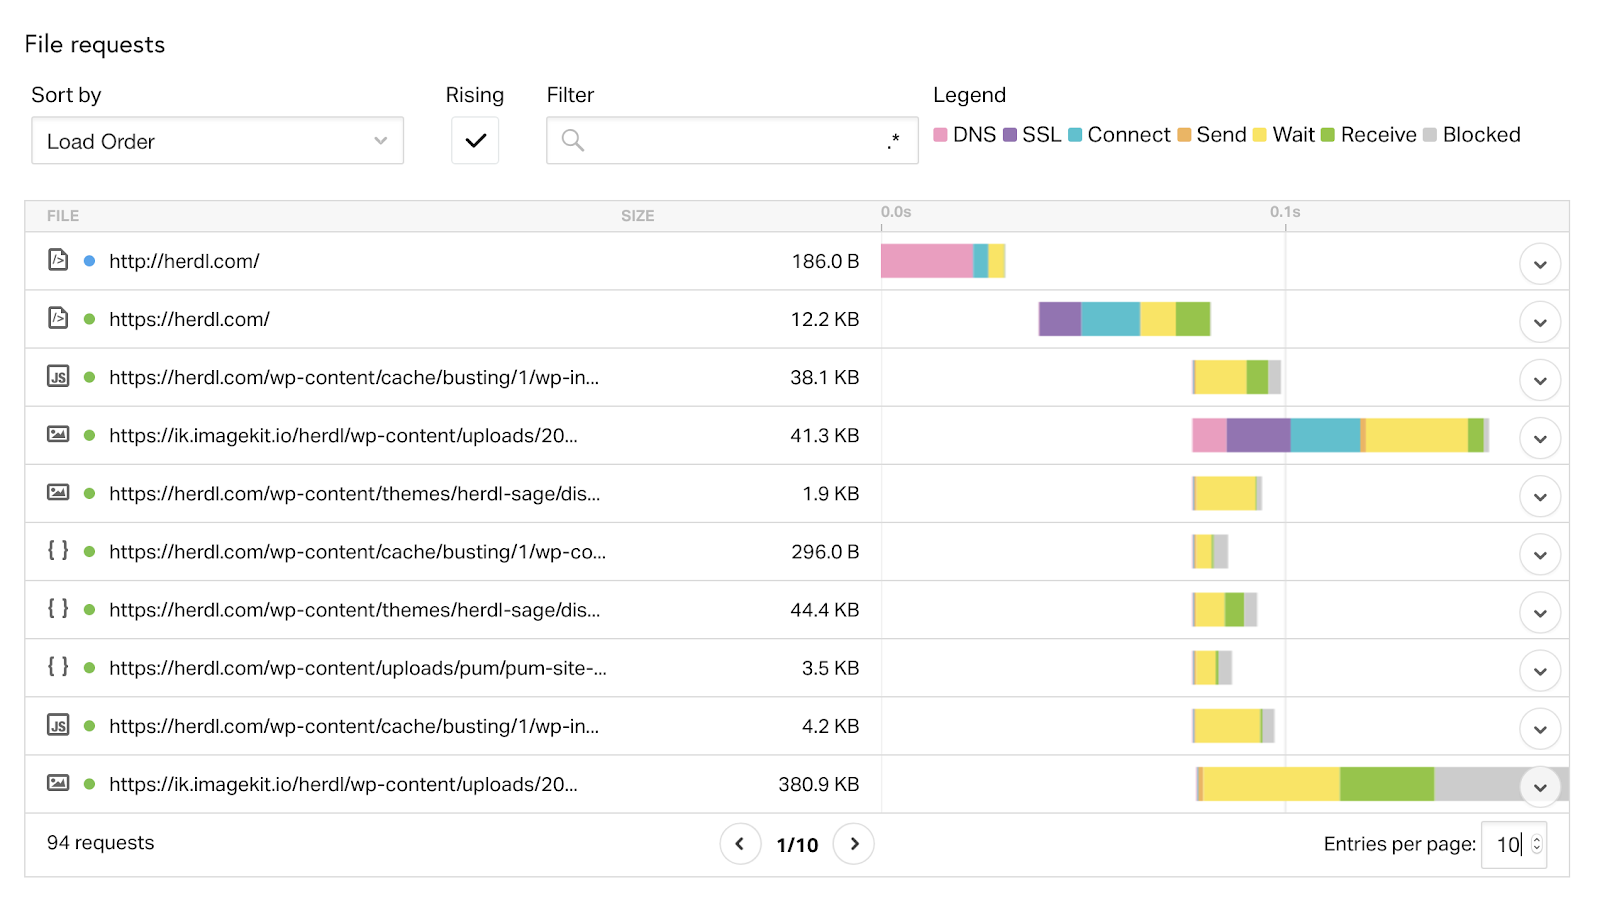Click the image icon on the ik.imagekit.io 41.3 KB row
Screen dimensions: 1600x913
[x=58, y=435]
